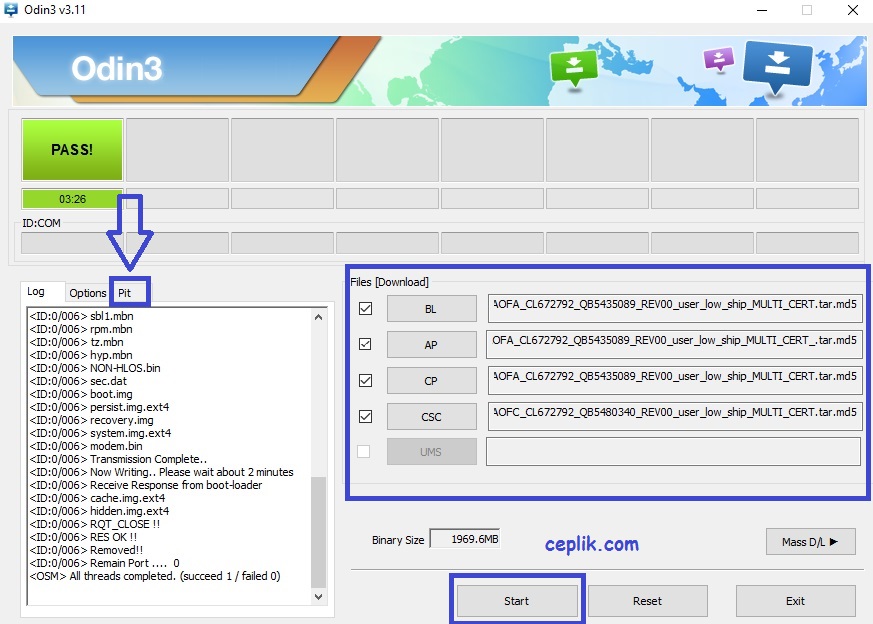Screen dimensions: 873x624
Task: Click the purple download icon in banner
Action: click(719, 59)
